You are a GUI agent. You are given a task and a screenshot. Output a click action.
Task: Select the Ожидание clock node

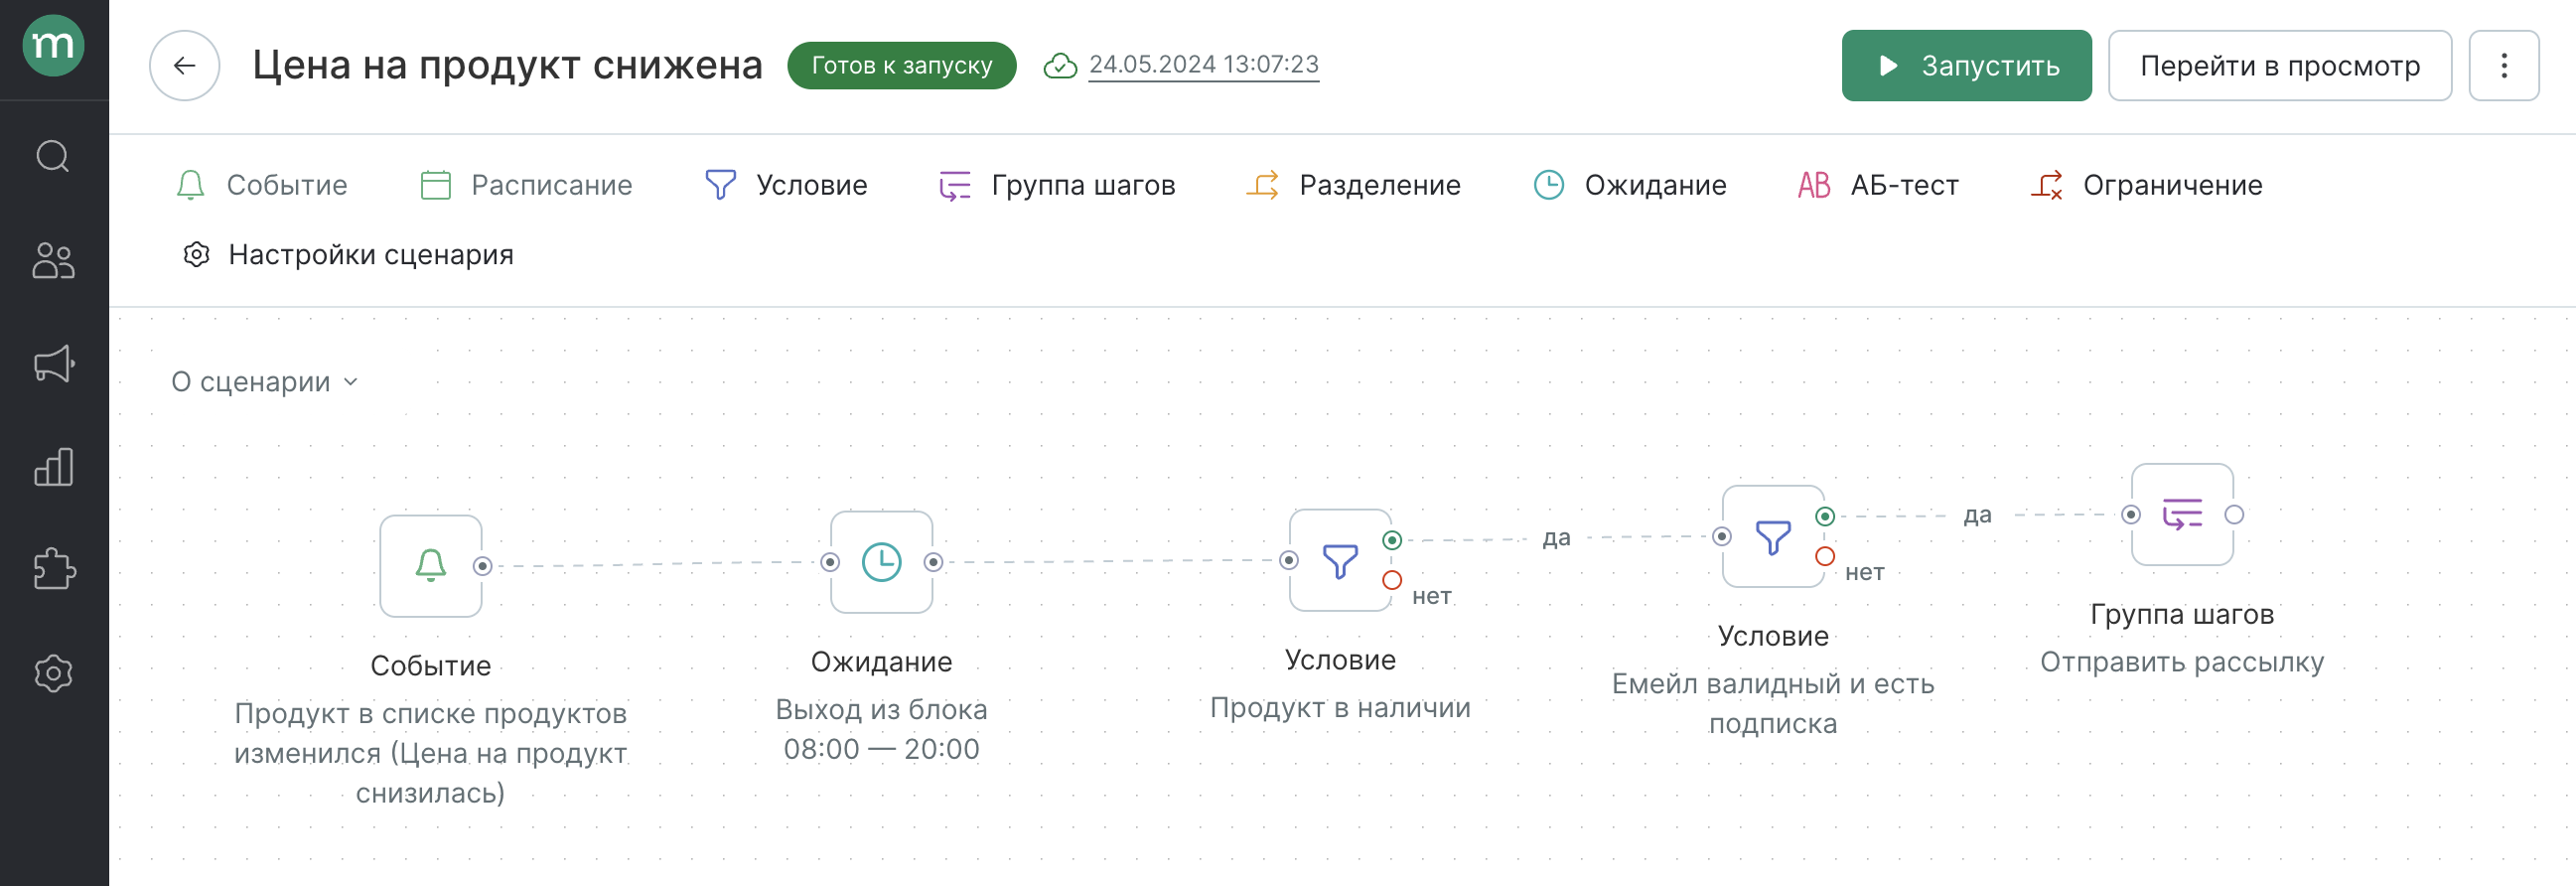tap(882, 562)
